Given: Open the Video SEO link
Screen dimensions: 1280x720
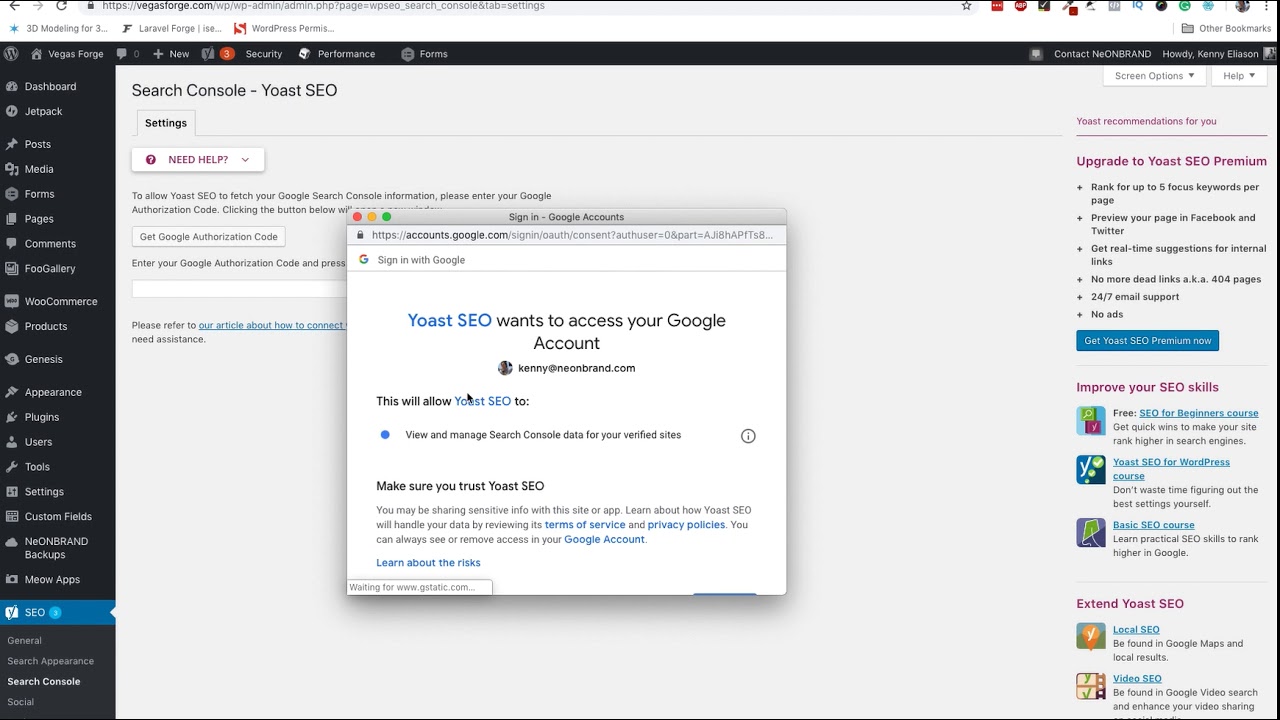Looking at the screenshot, I should tap(1137, 679).
